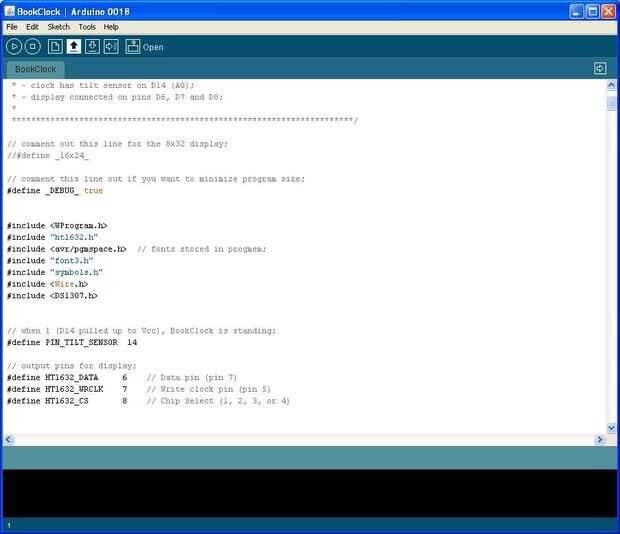Click the line number '1' in status bar
620x534 pixels.
[9, 525]
